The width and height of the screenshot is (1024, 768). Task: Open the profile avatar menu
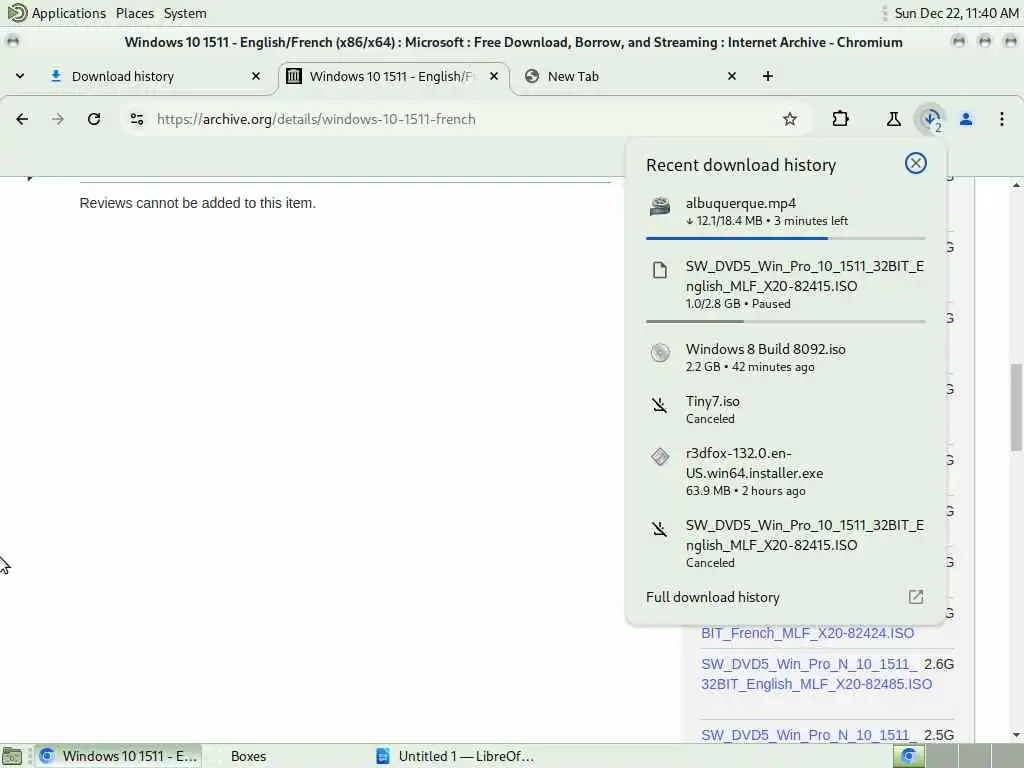966,119
